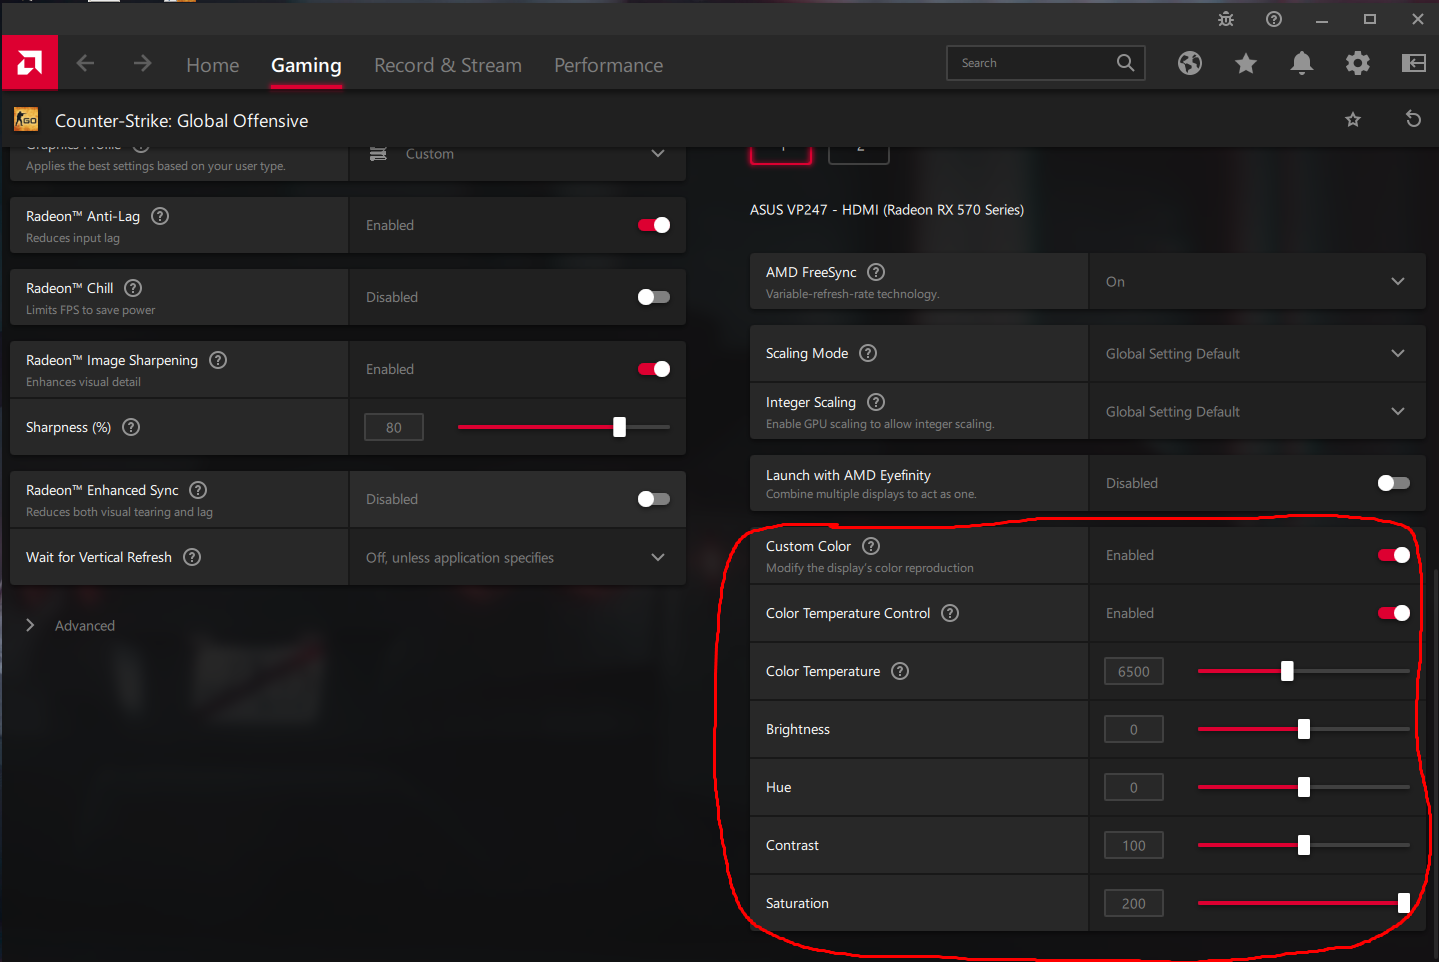Image resolution: width=1439 pixels, height=962 pixels.
Task: Click the ASUS VP247 display label
Action: click(887, 210)
